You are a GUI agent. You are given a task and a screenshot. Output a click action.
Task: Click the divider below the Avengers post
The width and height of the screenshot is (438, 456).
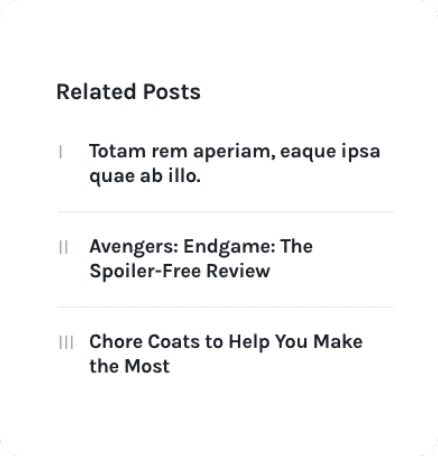coord(225,307)
